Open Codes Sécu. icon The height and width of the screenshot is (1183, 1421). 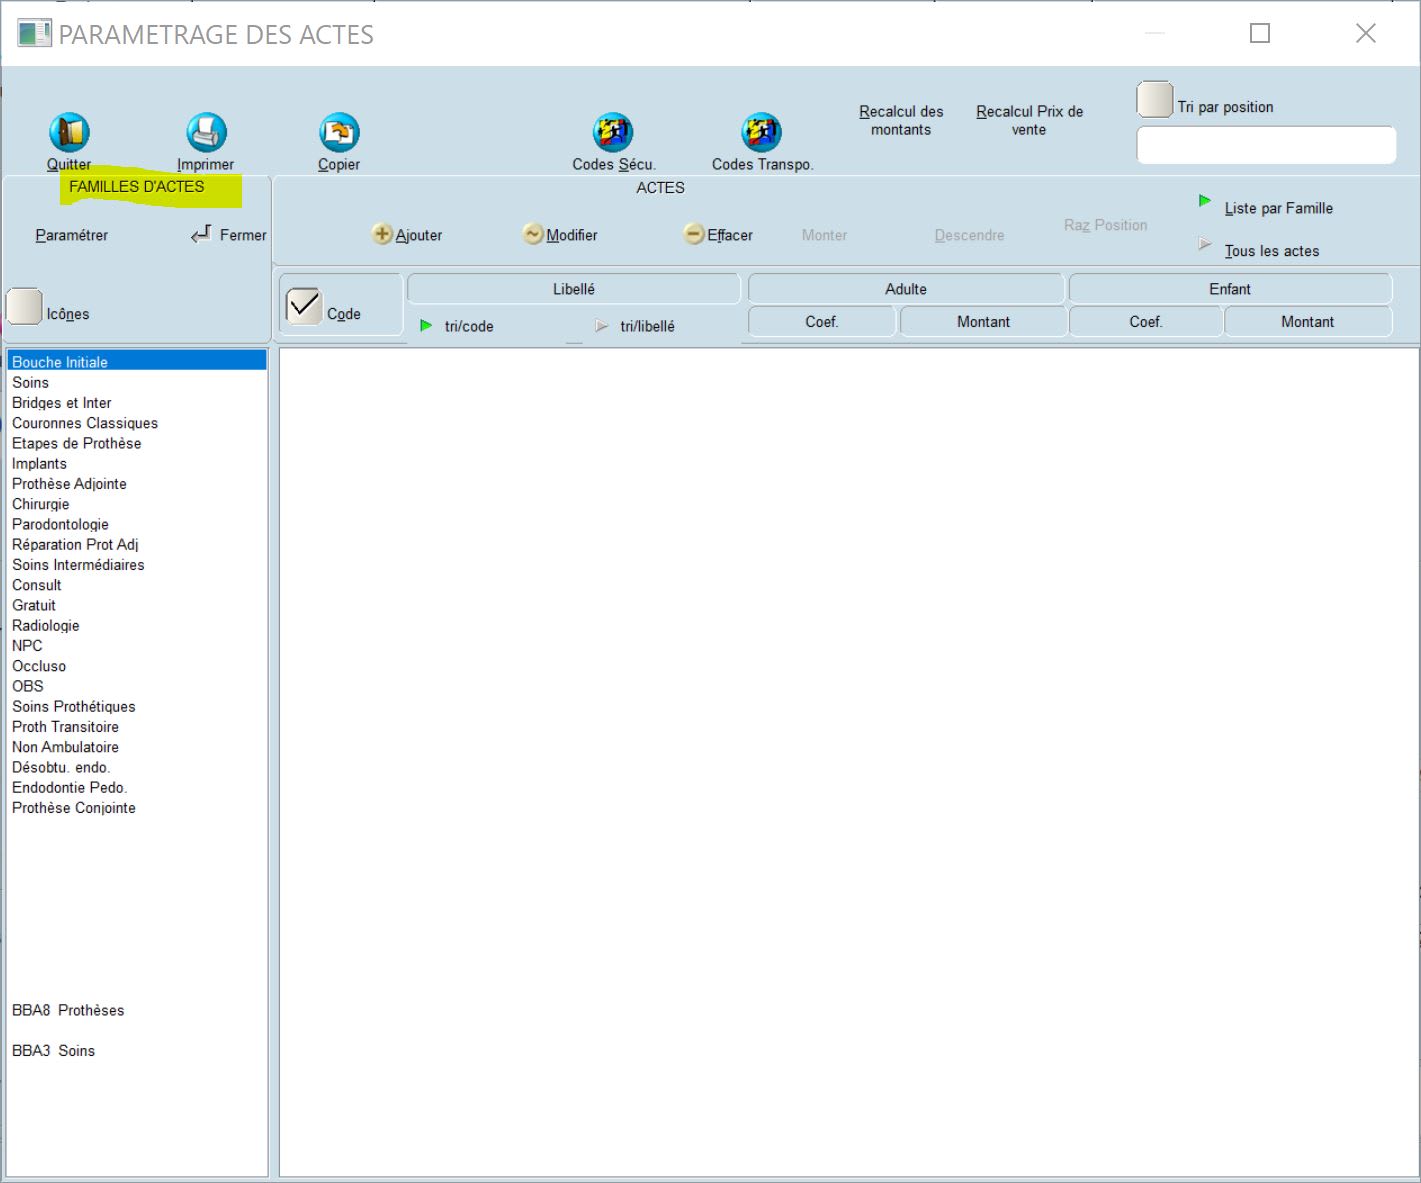point(613,133)
